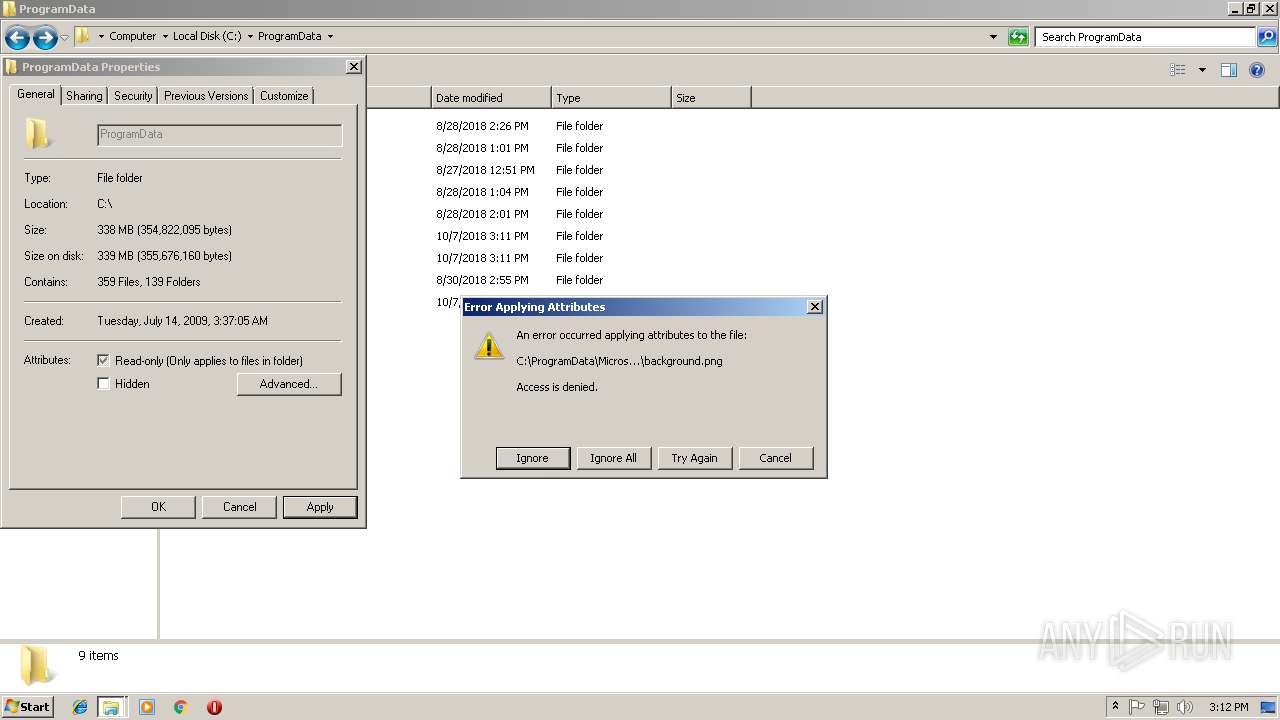Toggle the Hidden checkbox

(103, 383)
